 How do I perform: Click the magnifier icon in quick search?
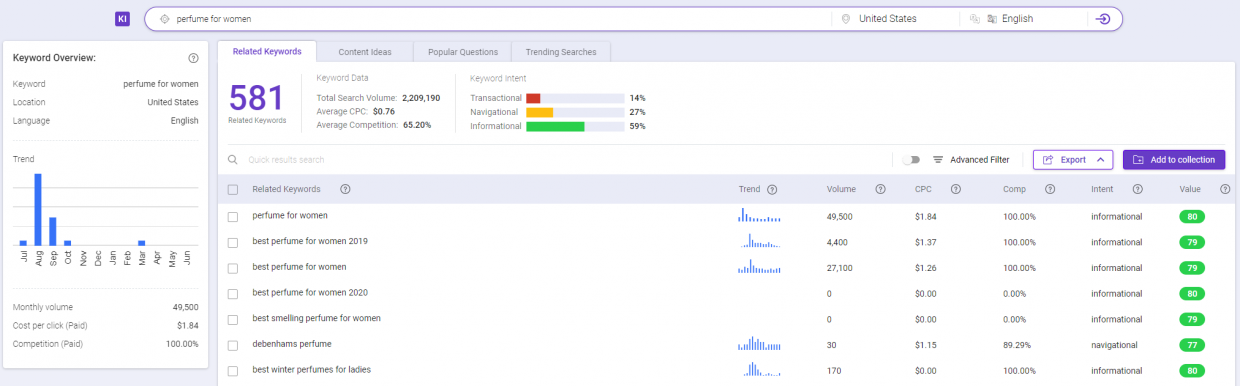232,160
